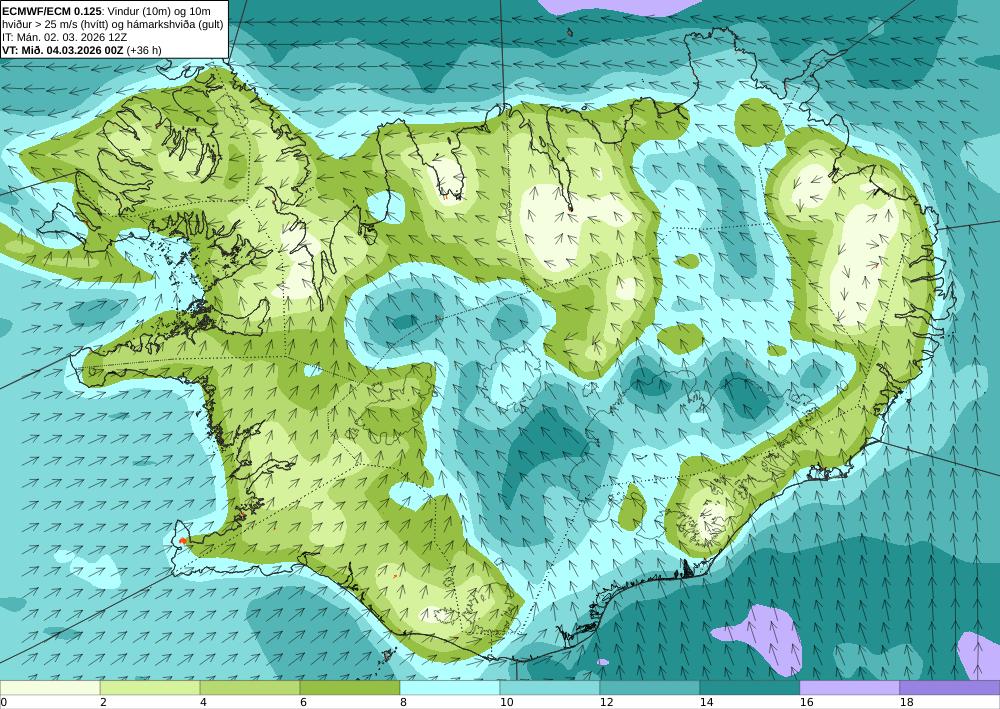Click the legend scale label '16'
Screen dimensions: 1000x709
pos(806,702)
